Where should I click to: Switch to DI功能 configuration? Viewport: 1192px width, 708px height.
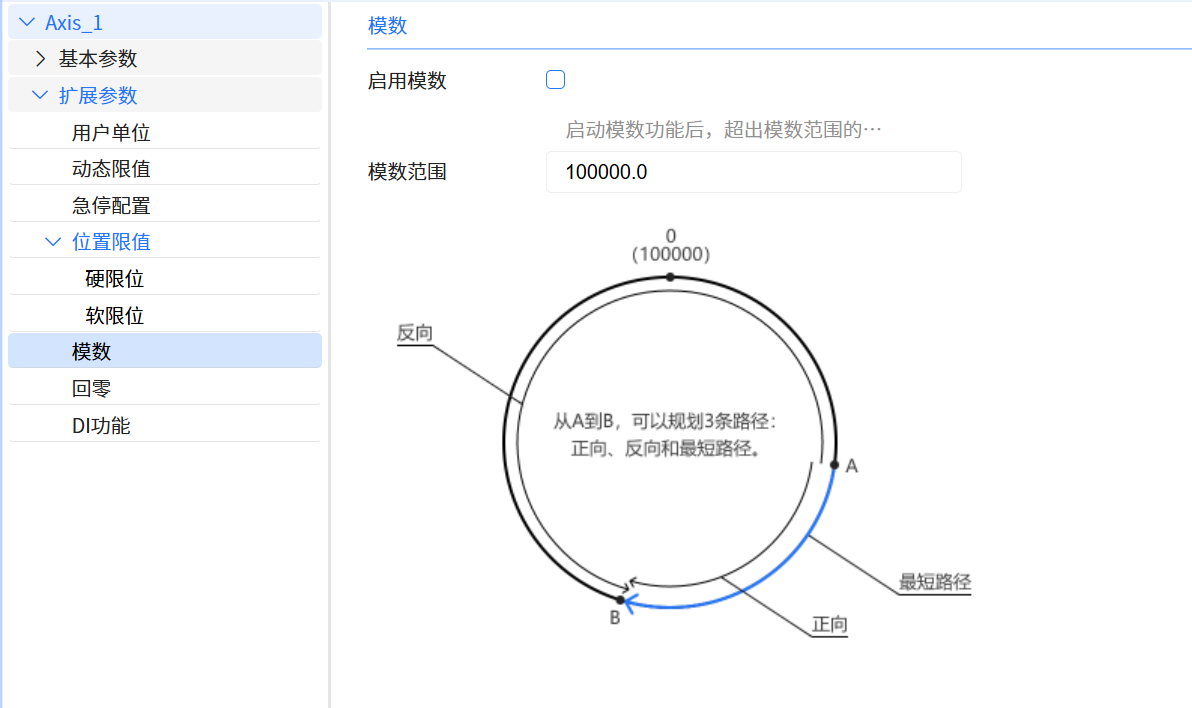[101, 426]
